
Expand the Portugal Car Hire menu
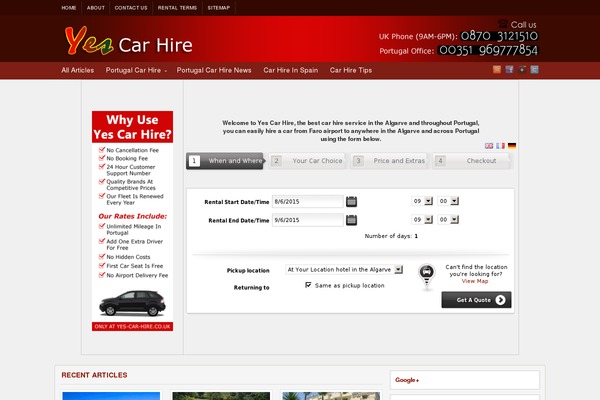(x=136, y=70)
